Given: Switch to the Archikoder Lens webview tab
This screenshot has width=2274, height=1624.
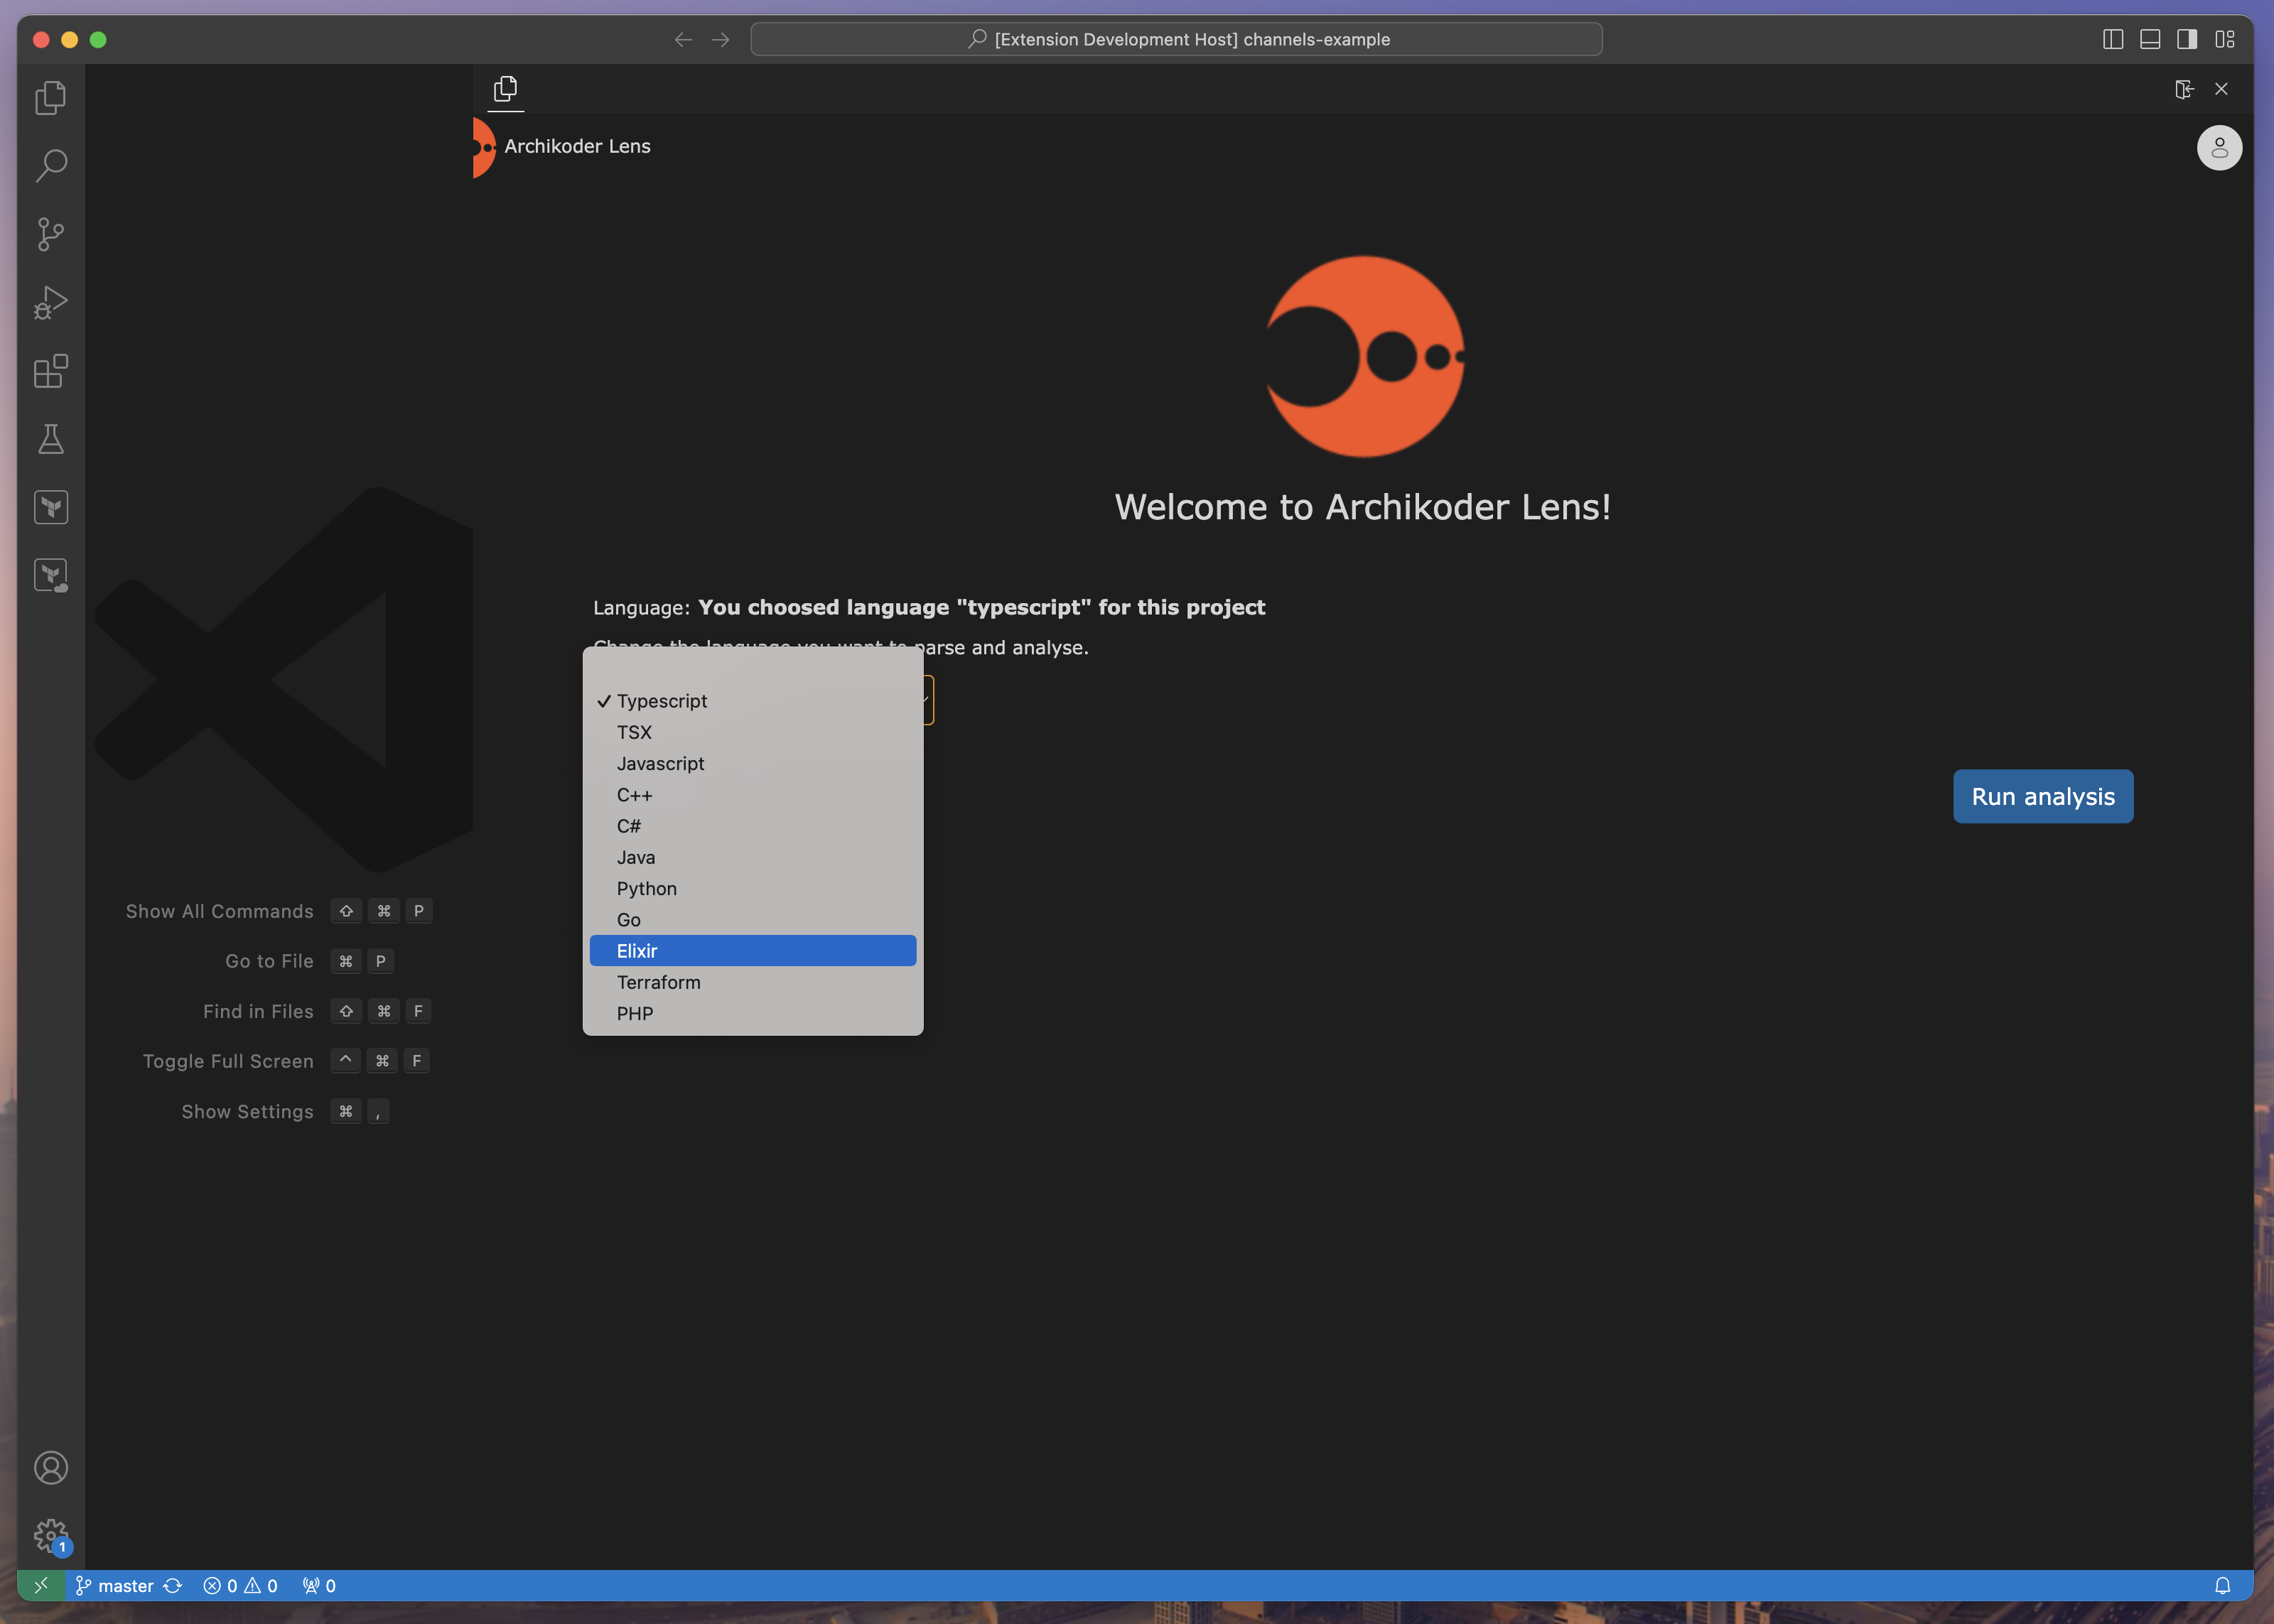Looking at the screenshot, I should tap(505, 88).
